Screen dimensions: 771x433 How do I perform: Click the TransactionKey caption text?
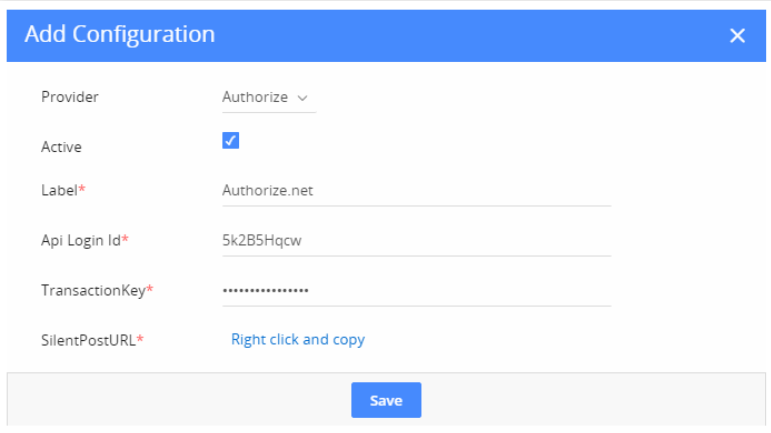(x=93, y=290)
